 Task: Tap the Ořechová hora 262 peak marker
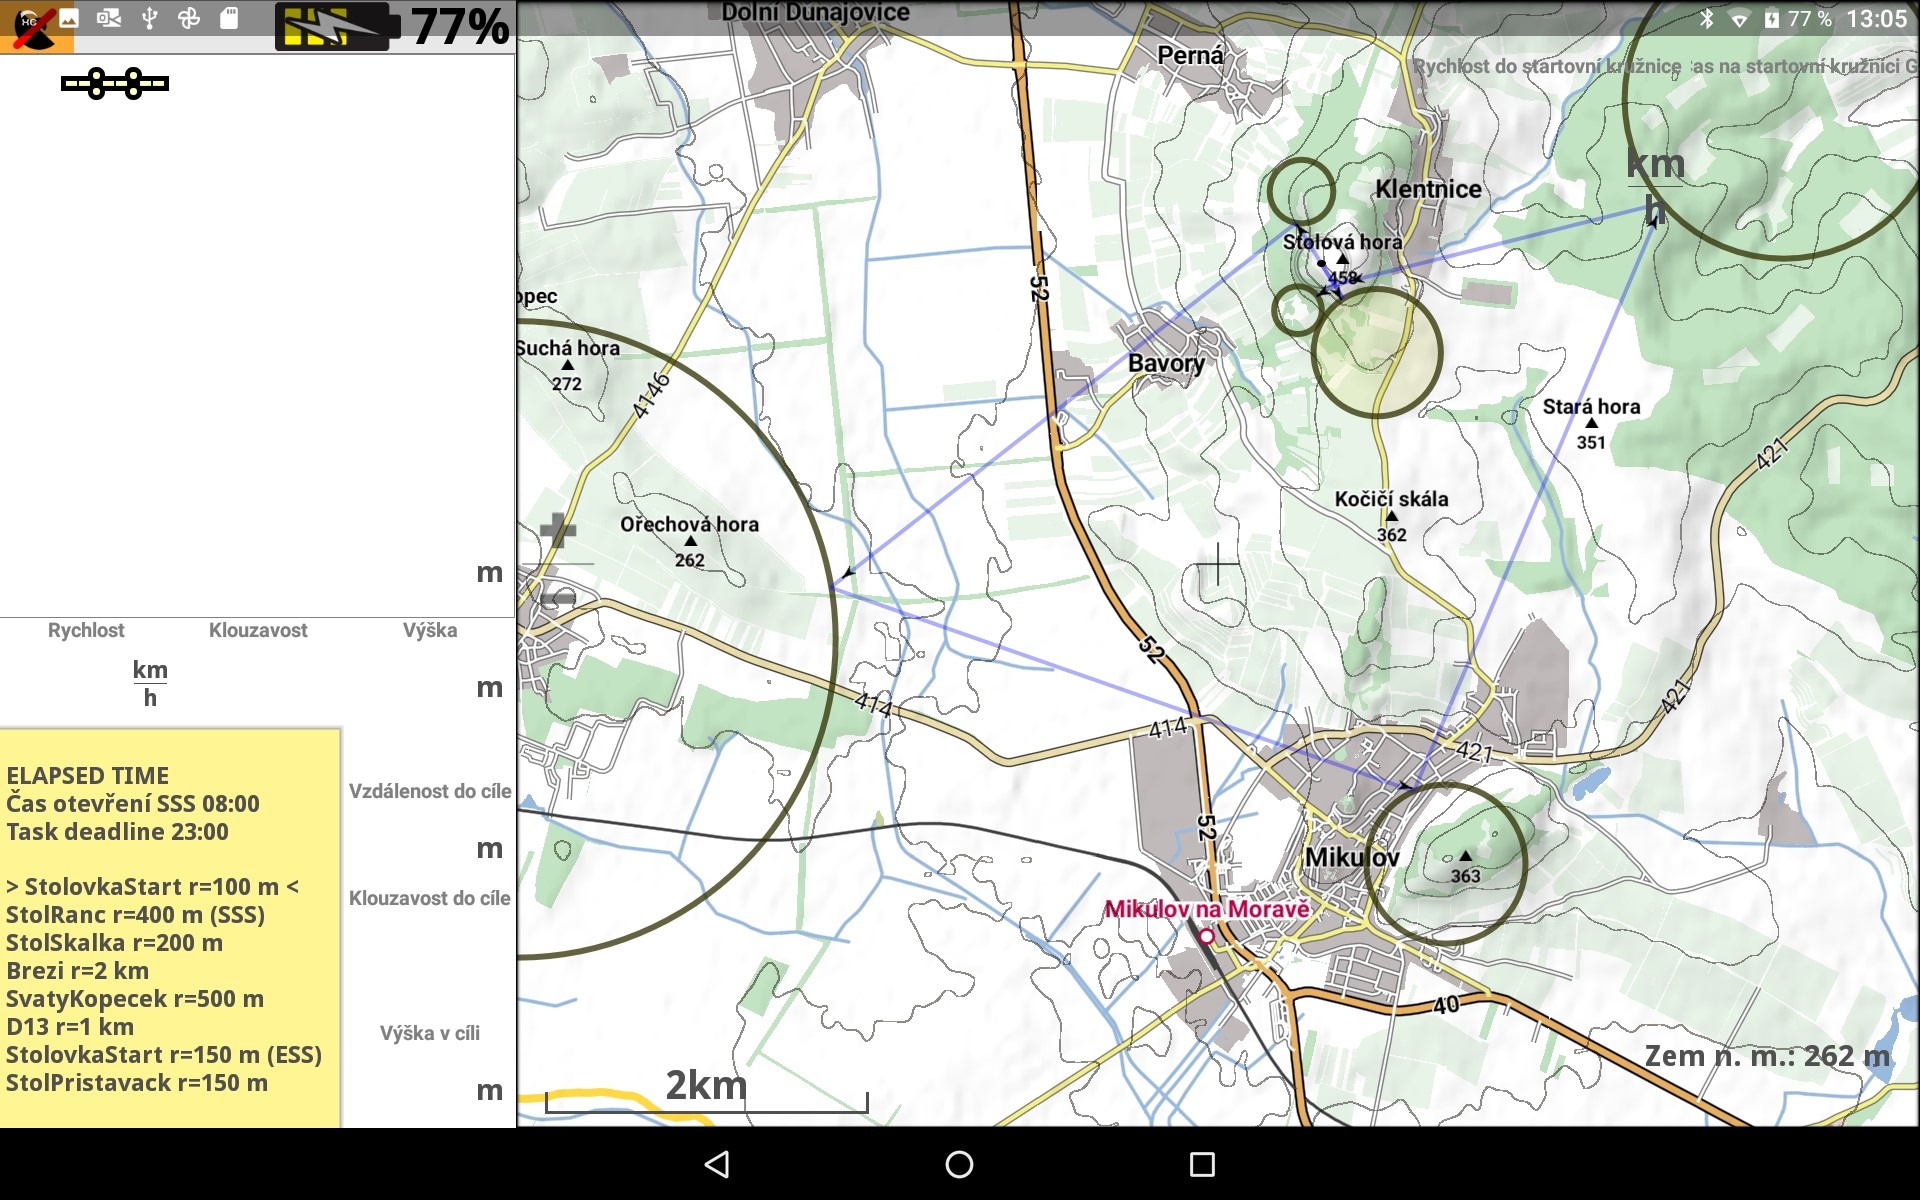690,542
